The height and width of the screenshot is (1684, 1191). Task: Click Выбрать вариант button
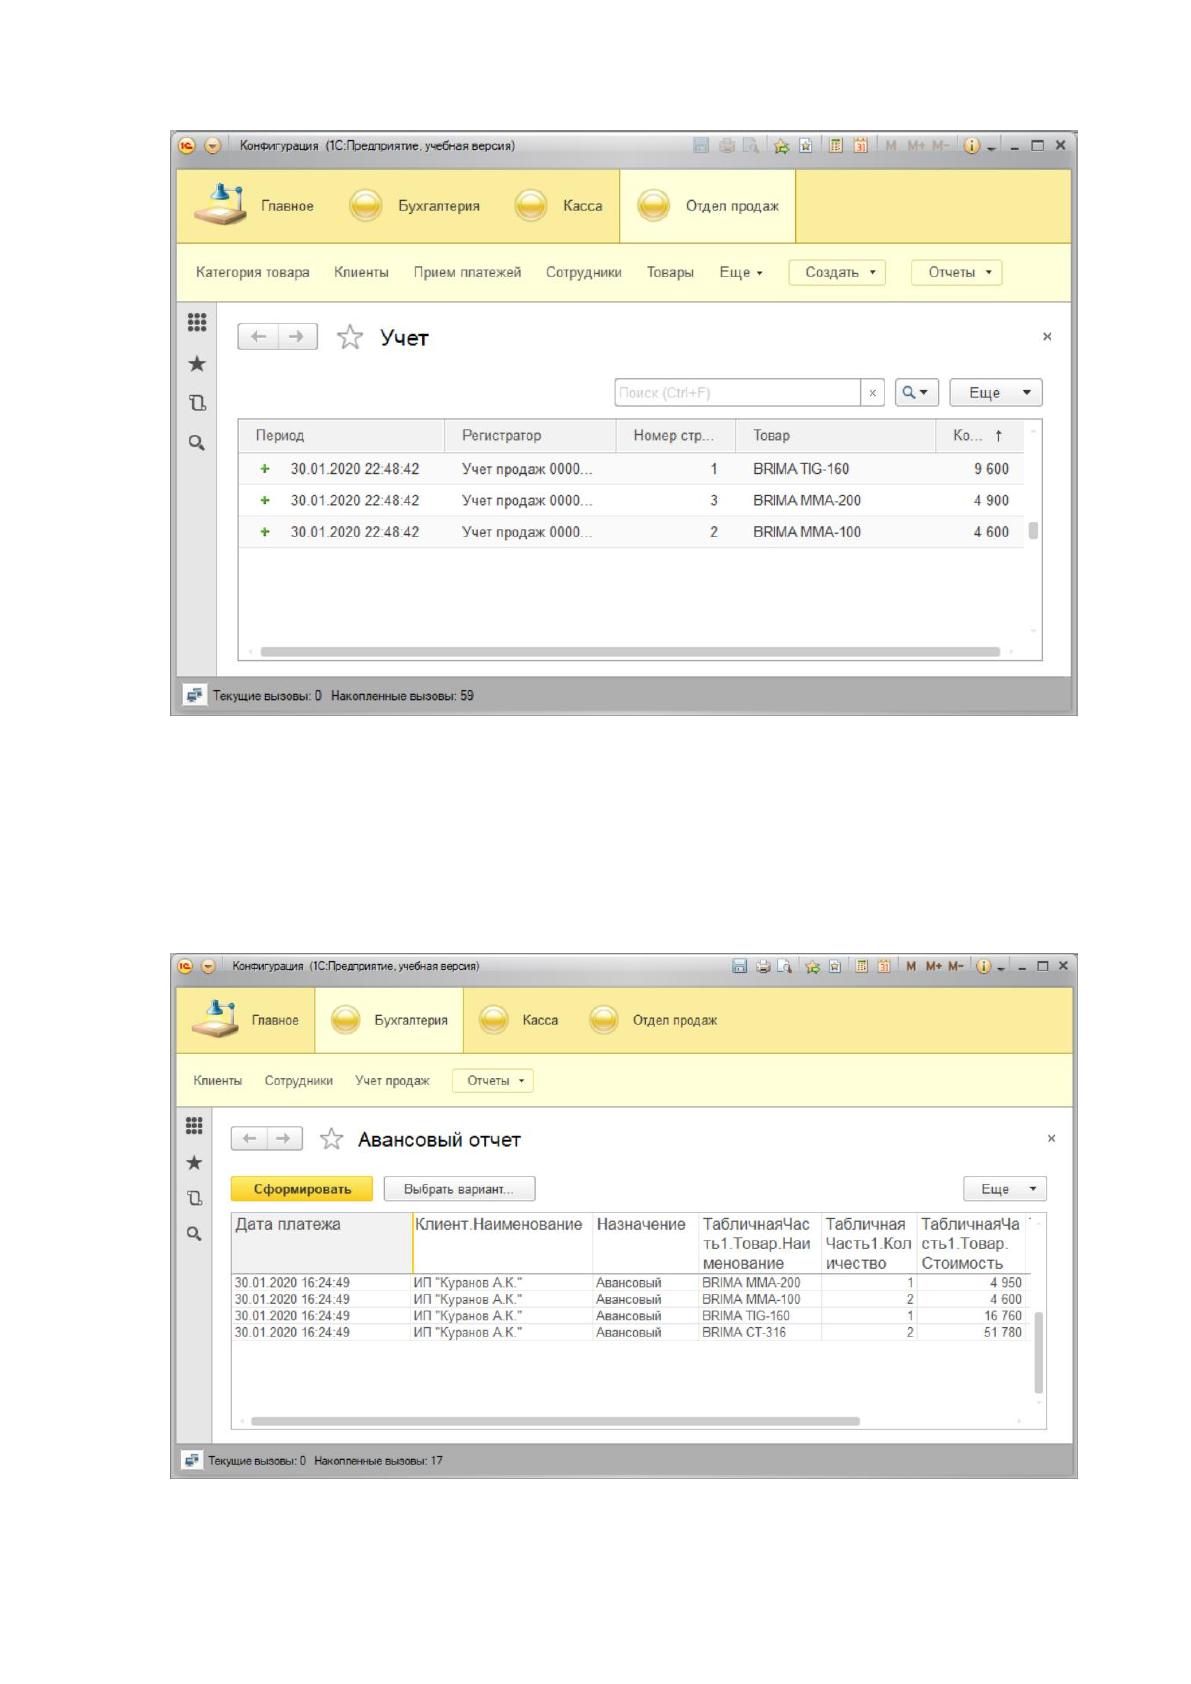point(459,1189)
